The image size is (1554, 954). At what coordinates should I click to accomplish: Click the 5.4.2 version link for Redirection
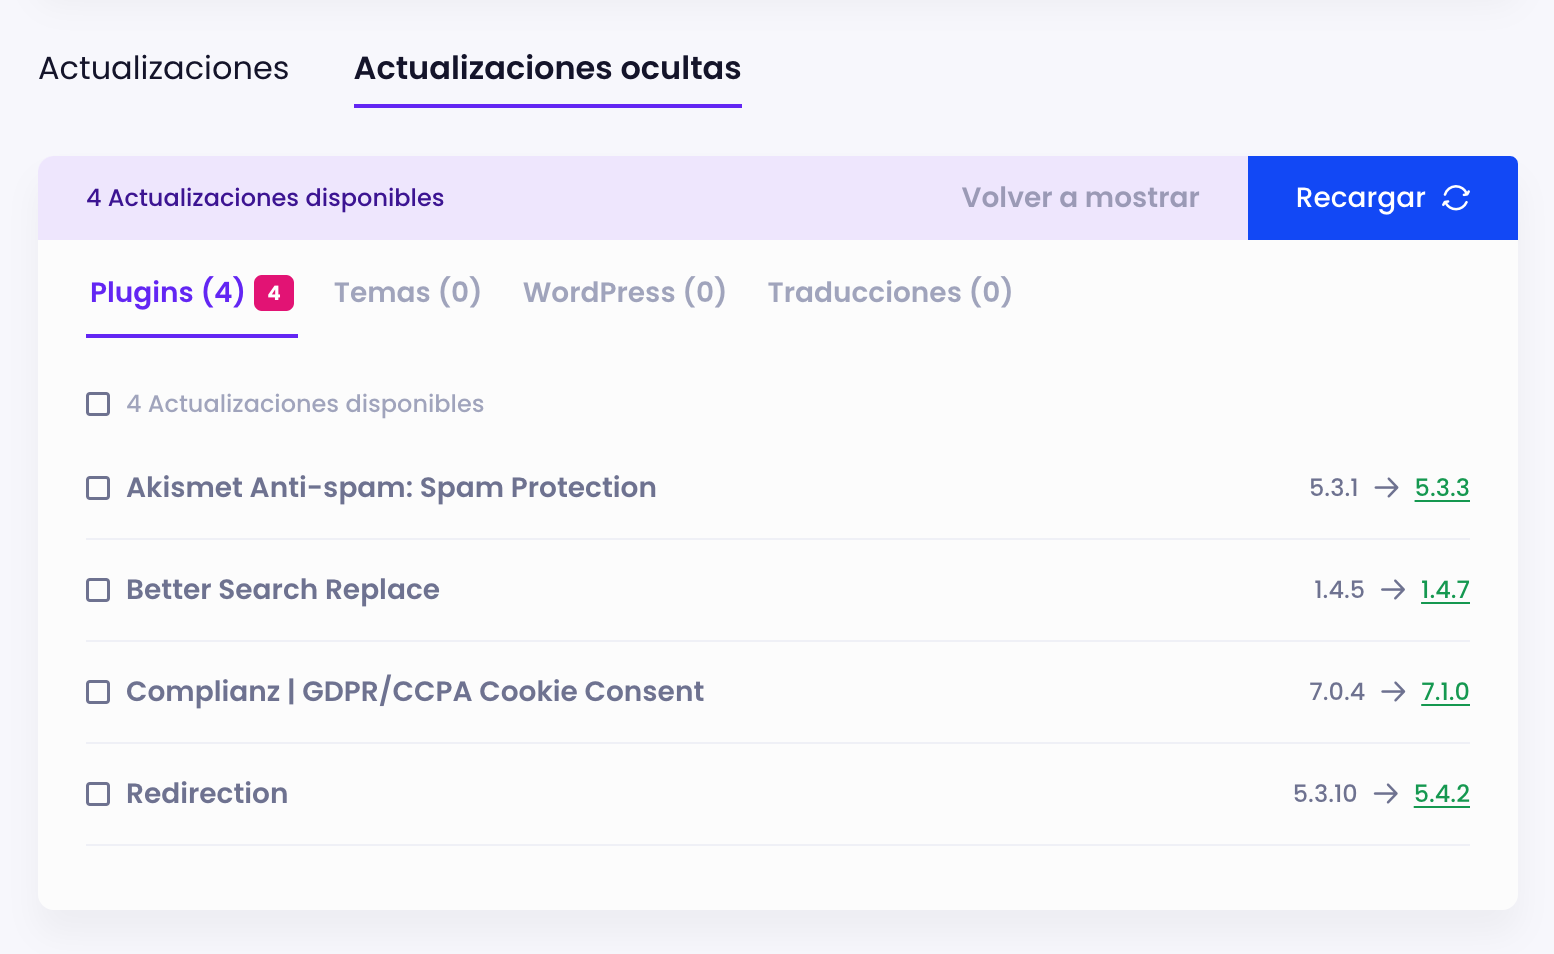click(x=1441, y=794)
